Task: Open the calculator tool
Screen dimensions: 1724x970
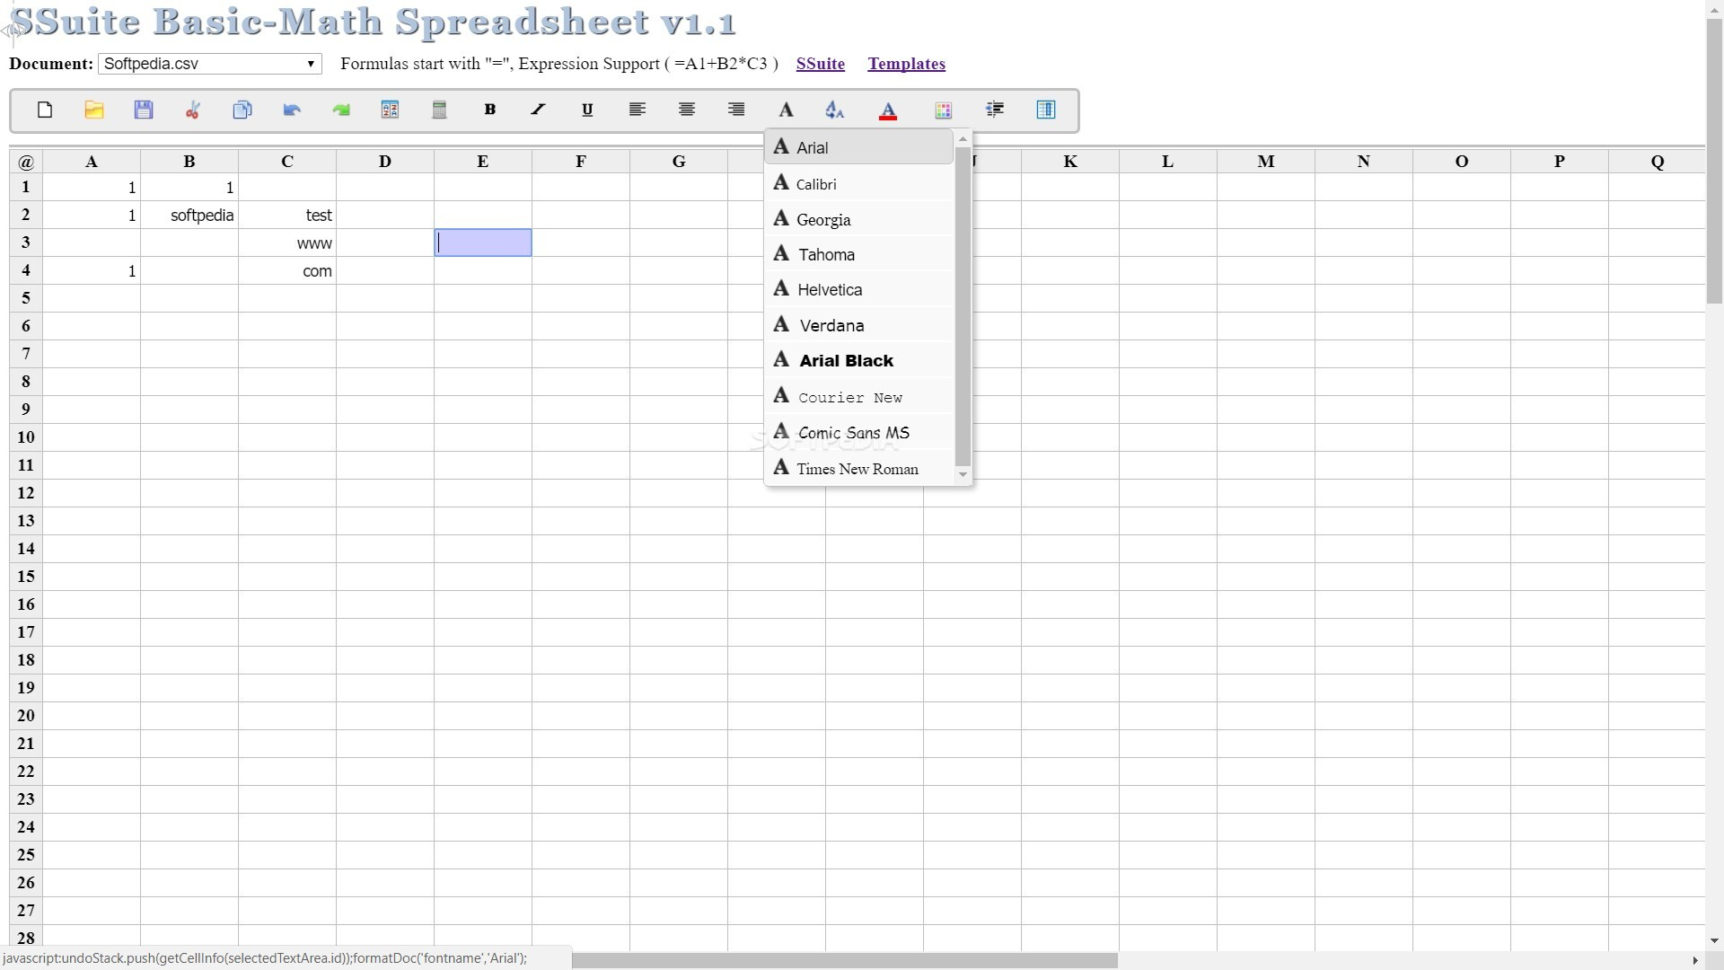Action: click(439, 110)
